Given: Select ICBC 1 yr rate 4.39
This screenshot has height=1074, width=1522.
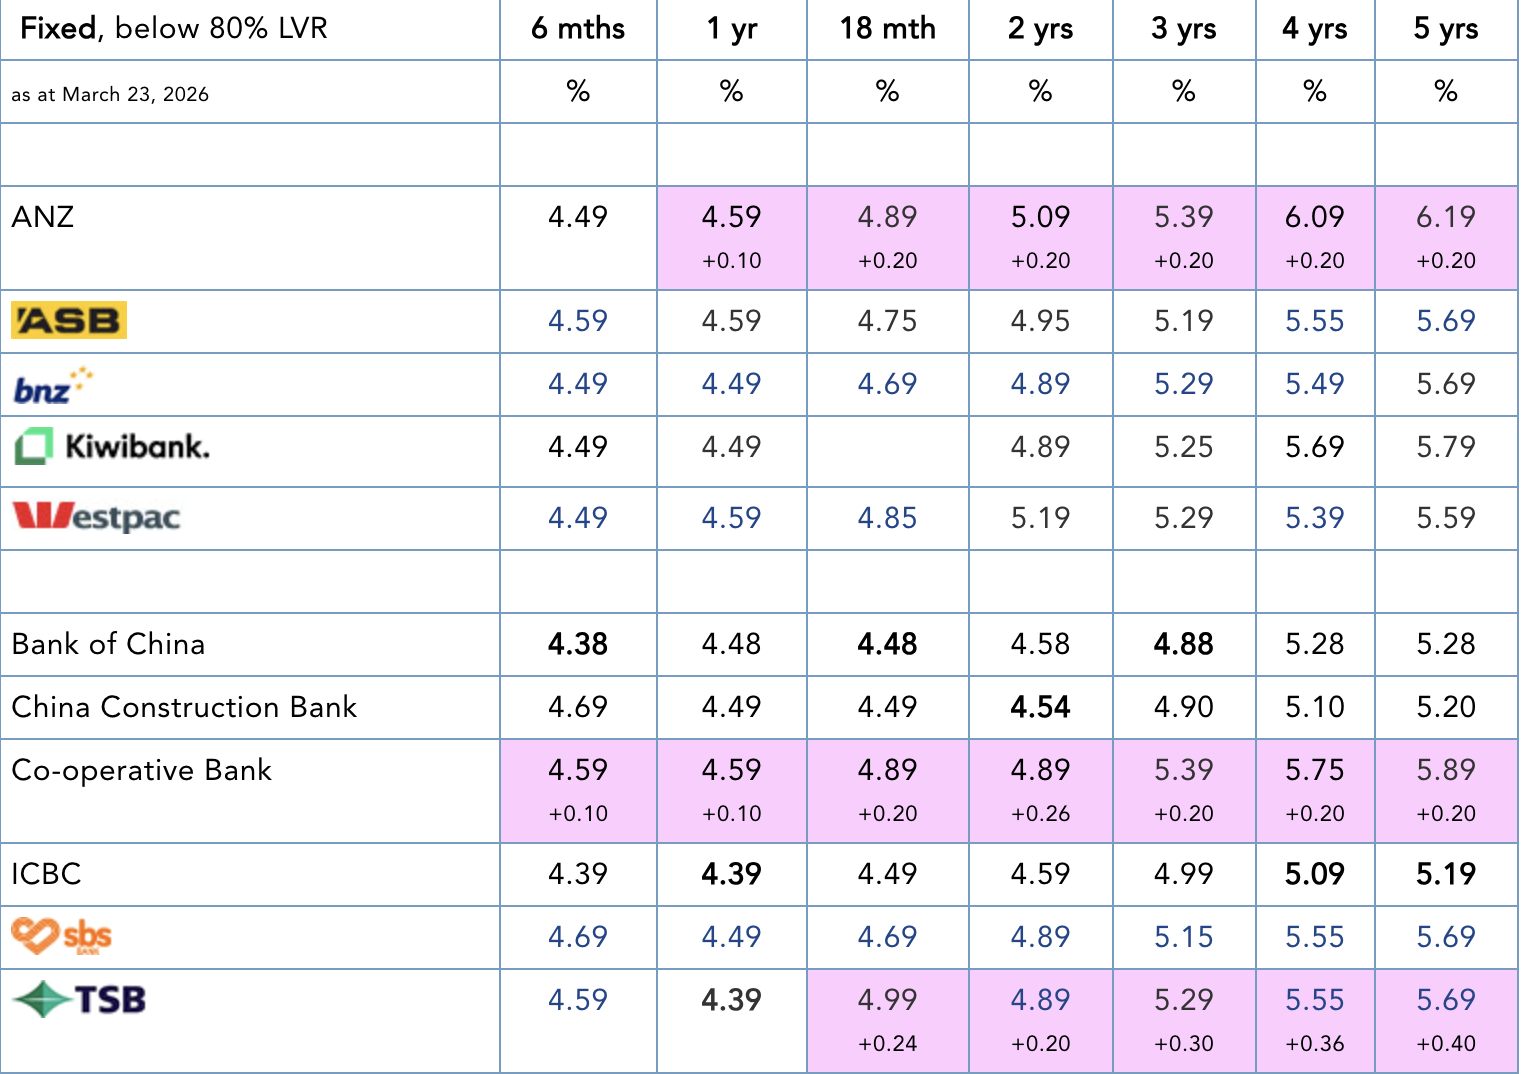Looking at the screenshot, I should (x=731, y=874).
